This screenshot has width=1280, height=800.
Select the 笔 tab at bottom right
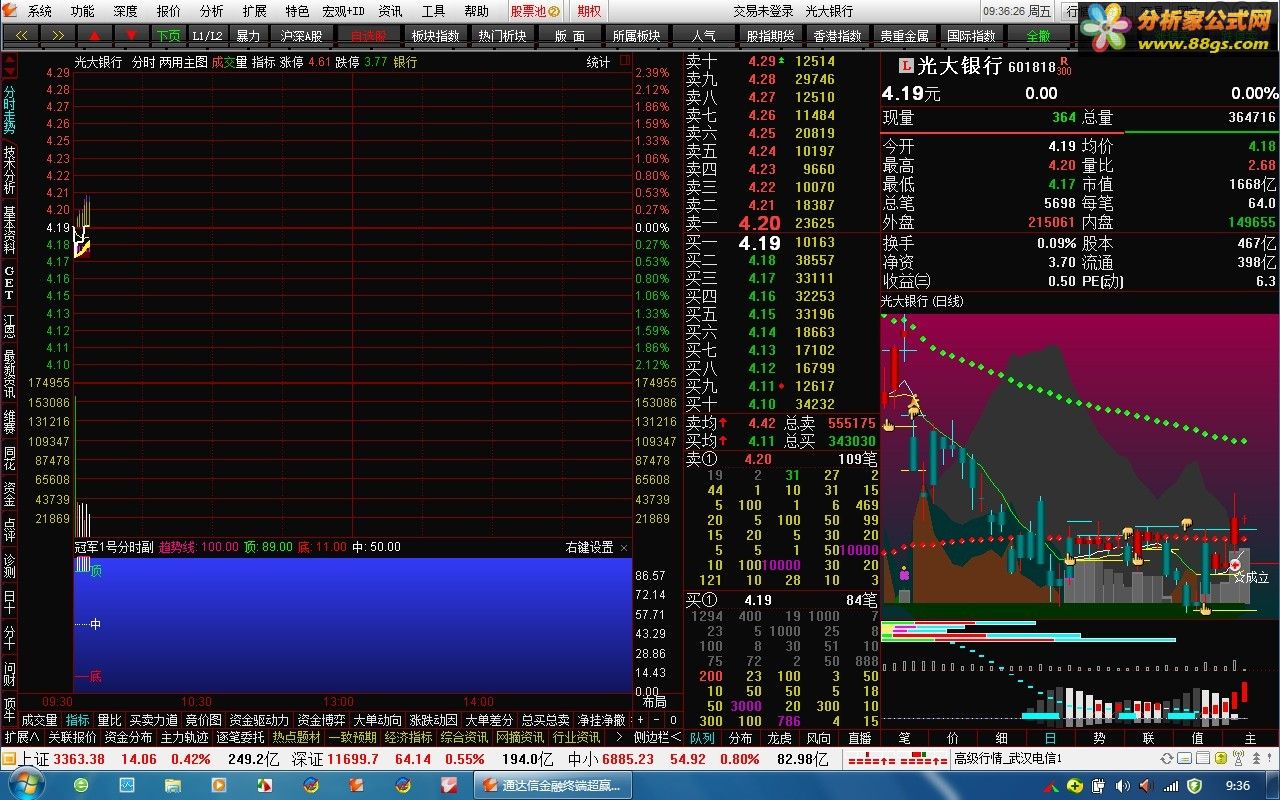[x=904, y=738]
